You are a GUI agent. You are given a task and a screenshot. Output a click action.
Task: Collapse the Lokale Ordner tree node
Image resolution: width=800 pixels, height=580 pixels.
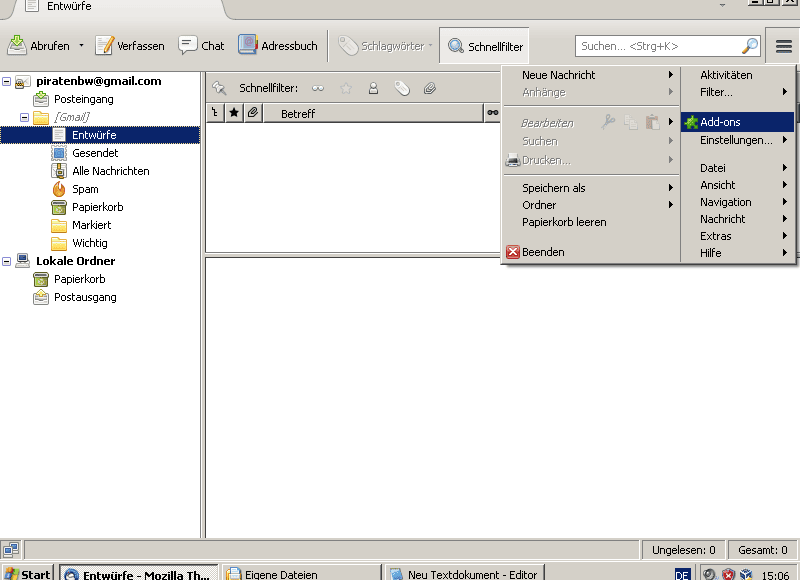[7, 261]
